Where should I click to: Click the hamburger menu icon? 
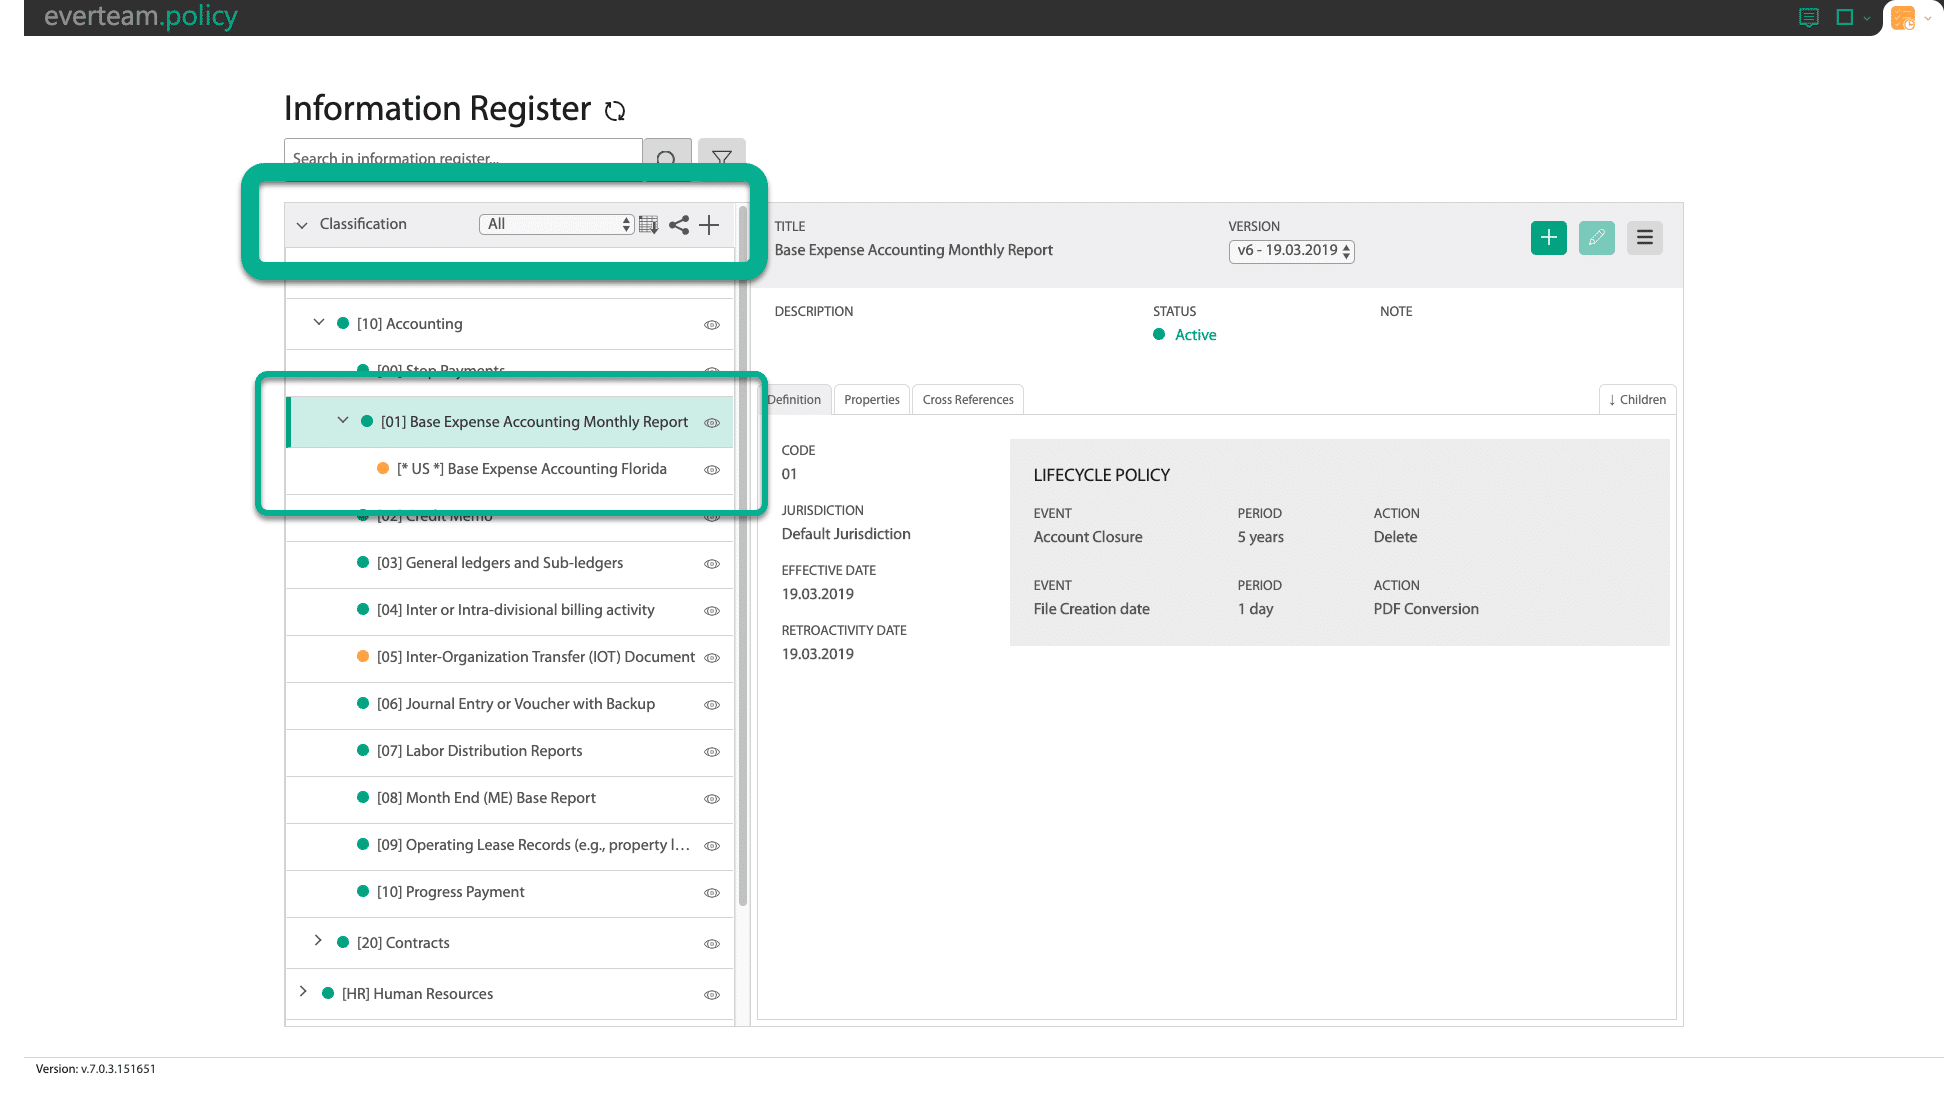1645,238
